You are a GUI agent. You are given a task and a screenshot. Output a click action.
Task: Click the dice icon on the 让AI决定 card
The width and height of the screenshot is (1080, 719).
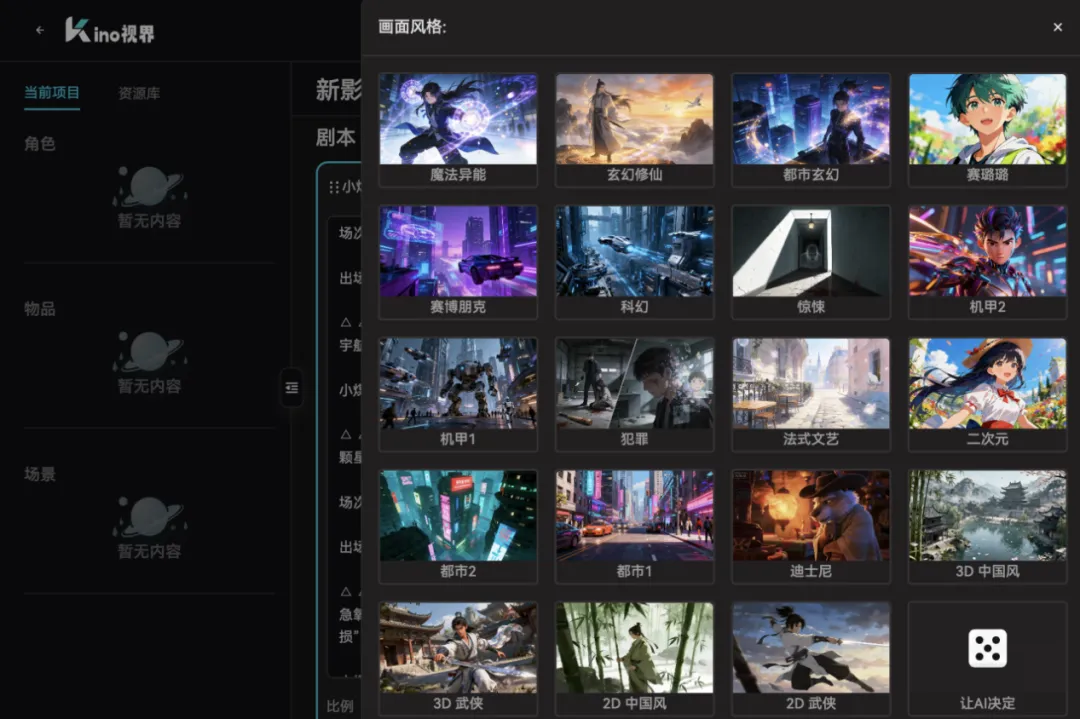click(987, 648)
